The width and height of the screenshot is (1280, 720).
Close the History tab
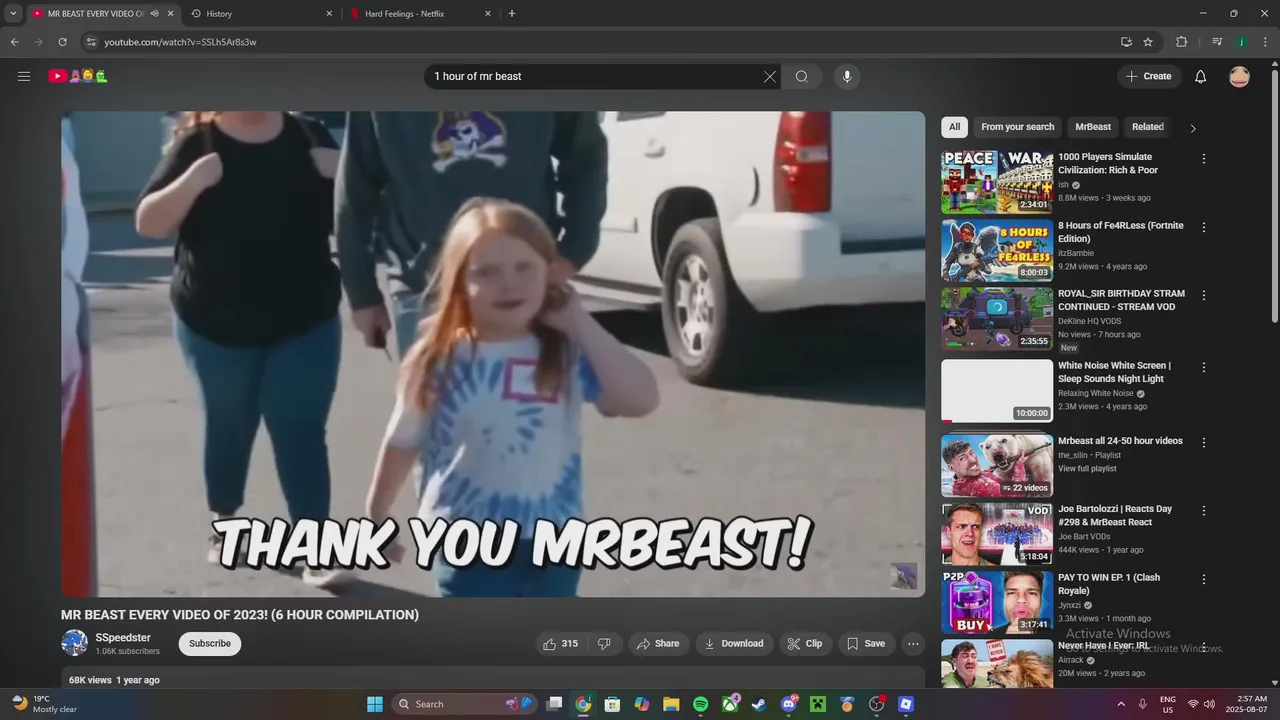(329, 14)
